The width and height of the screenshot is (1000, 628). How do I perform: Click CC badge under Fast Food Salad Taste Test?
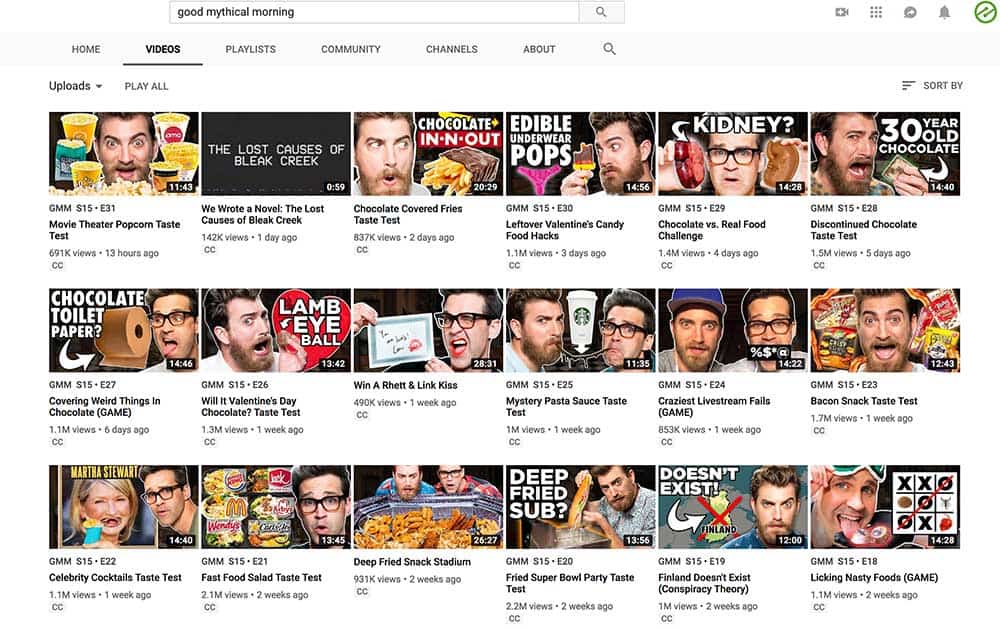click(210, 608)
